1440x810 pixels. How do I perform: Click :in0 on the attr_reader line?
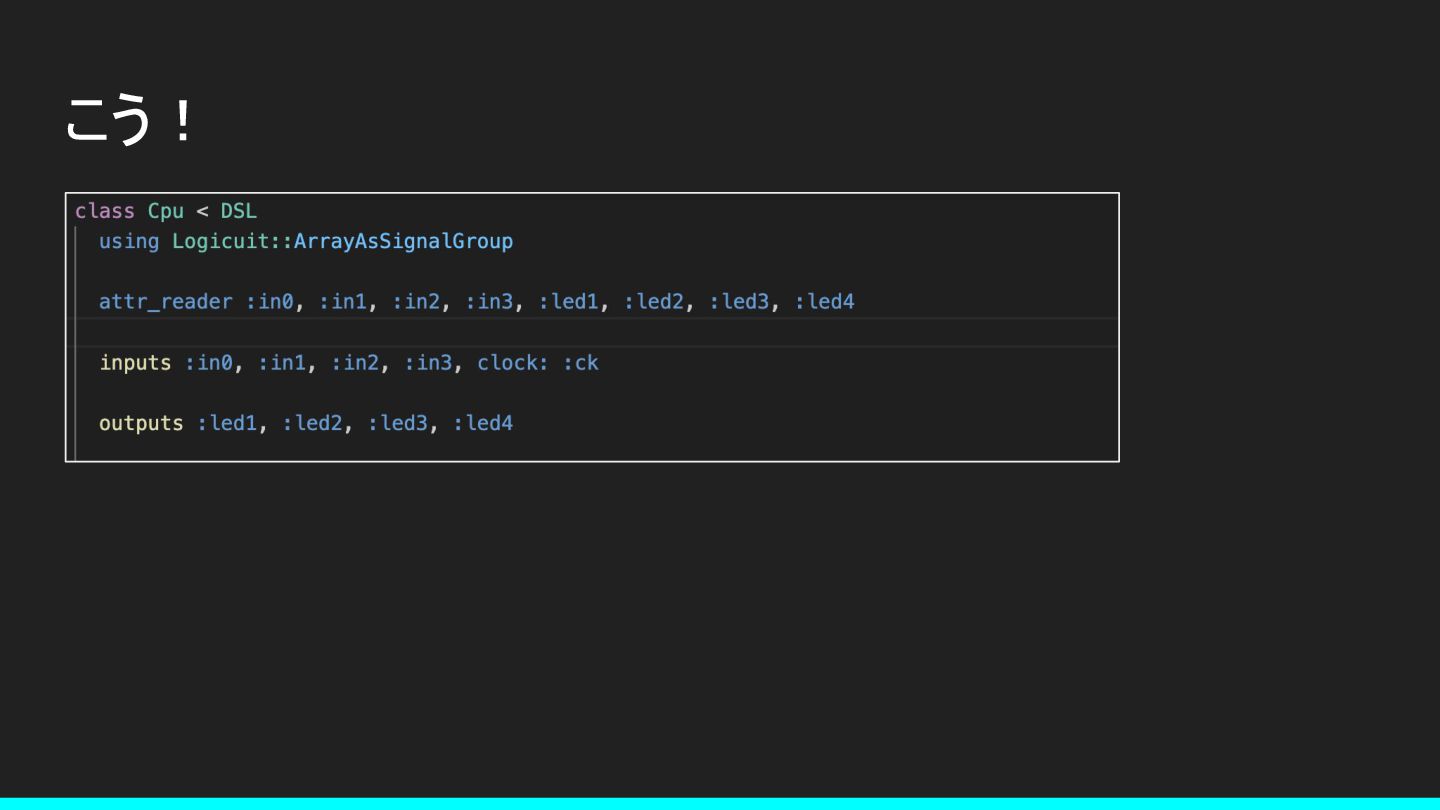(x=270, y=302)
